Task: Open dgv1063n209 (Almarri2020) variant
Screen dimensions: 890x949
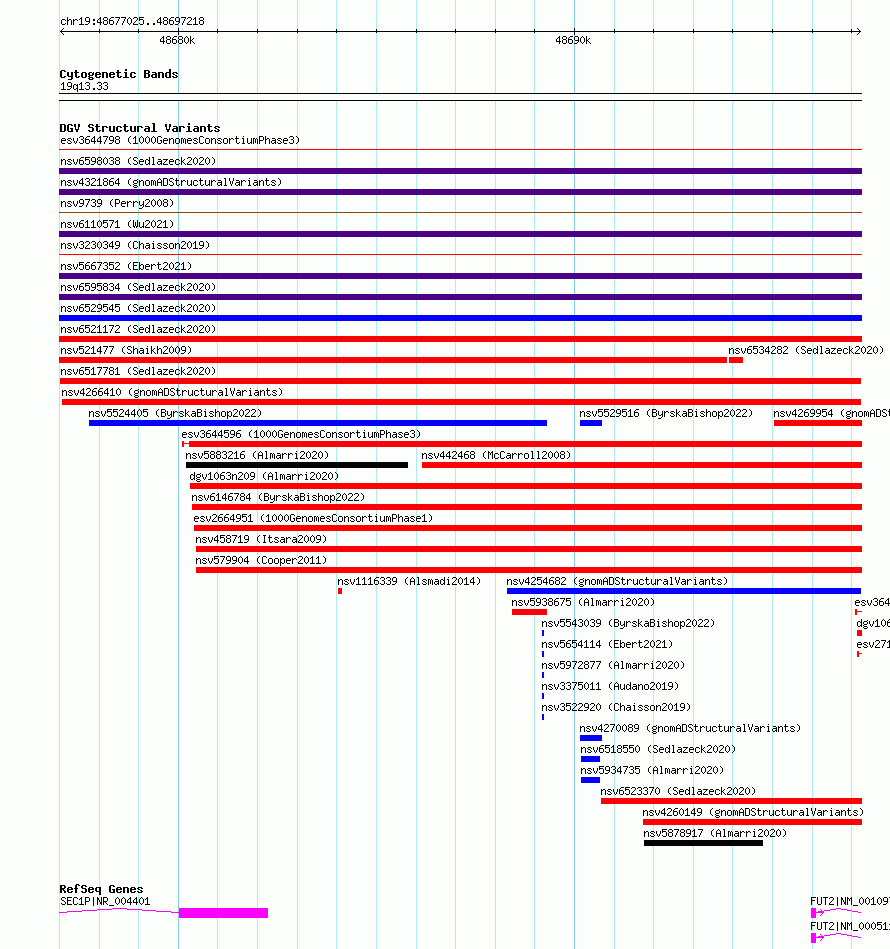Action: point(264,476)
